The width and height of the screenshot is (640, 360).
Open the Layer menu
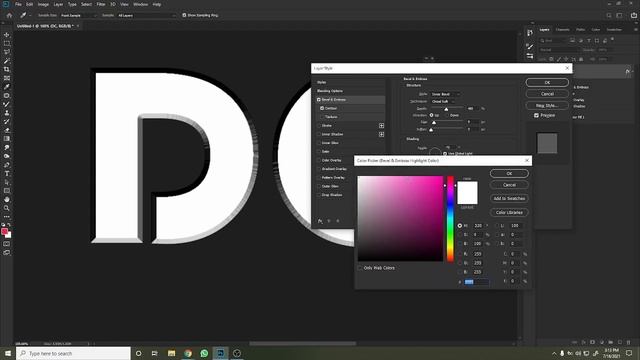click(58, 4)
